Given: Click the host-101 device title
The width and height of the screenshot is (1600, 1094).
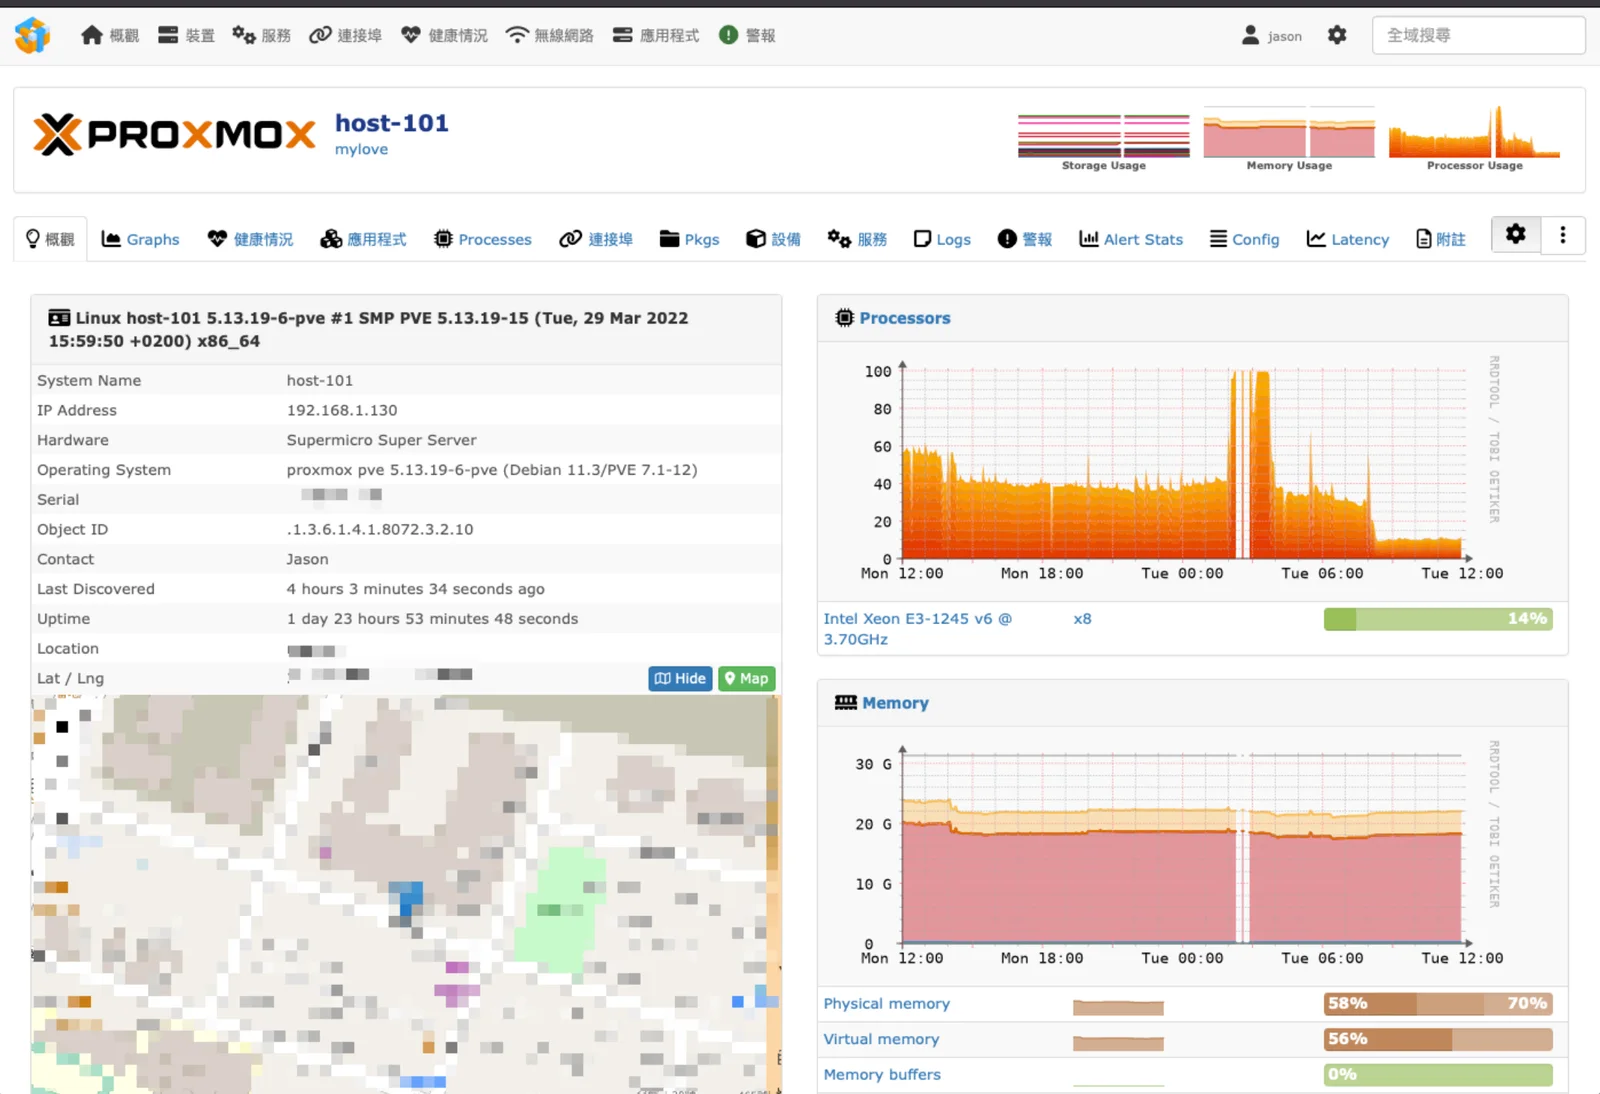Looking at the screenshot, I should click(x=391, y=123).
